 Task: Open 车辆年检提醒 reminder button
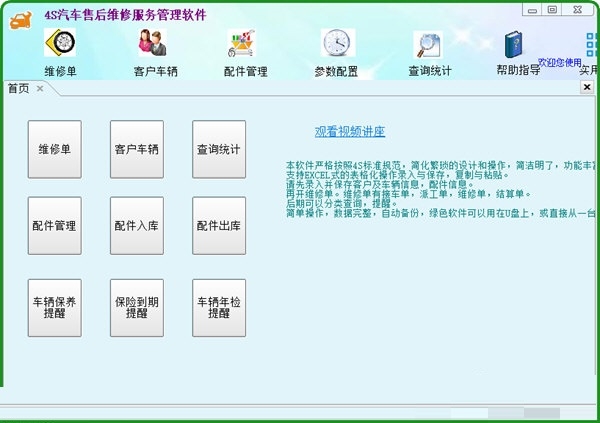click(x=219, y=308)
